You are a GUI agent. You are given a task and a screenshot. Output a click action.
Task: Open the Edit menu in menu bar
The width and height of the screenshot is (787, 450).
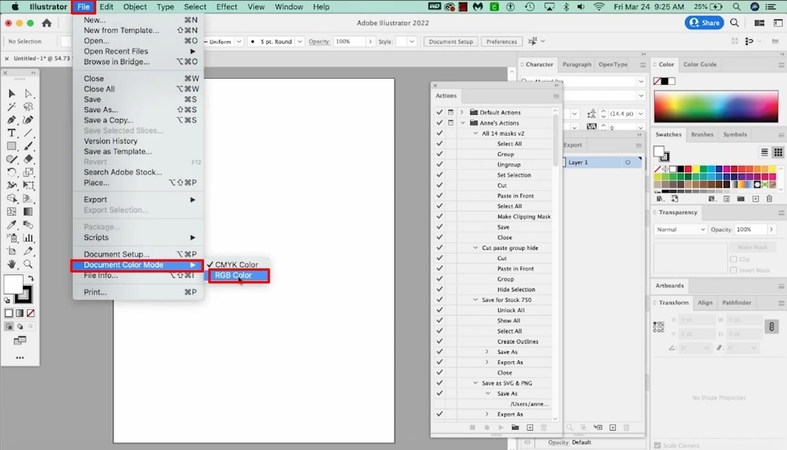pyautogui.click(x=106, y=7)
